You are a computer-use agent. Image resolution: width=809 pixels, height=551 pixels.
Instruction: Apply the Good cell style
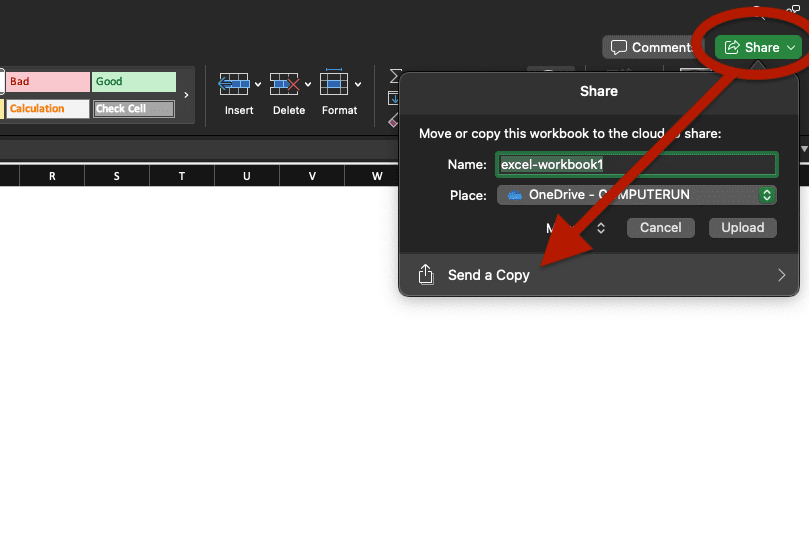(133, 82)
